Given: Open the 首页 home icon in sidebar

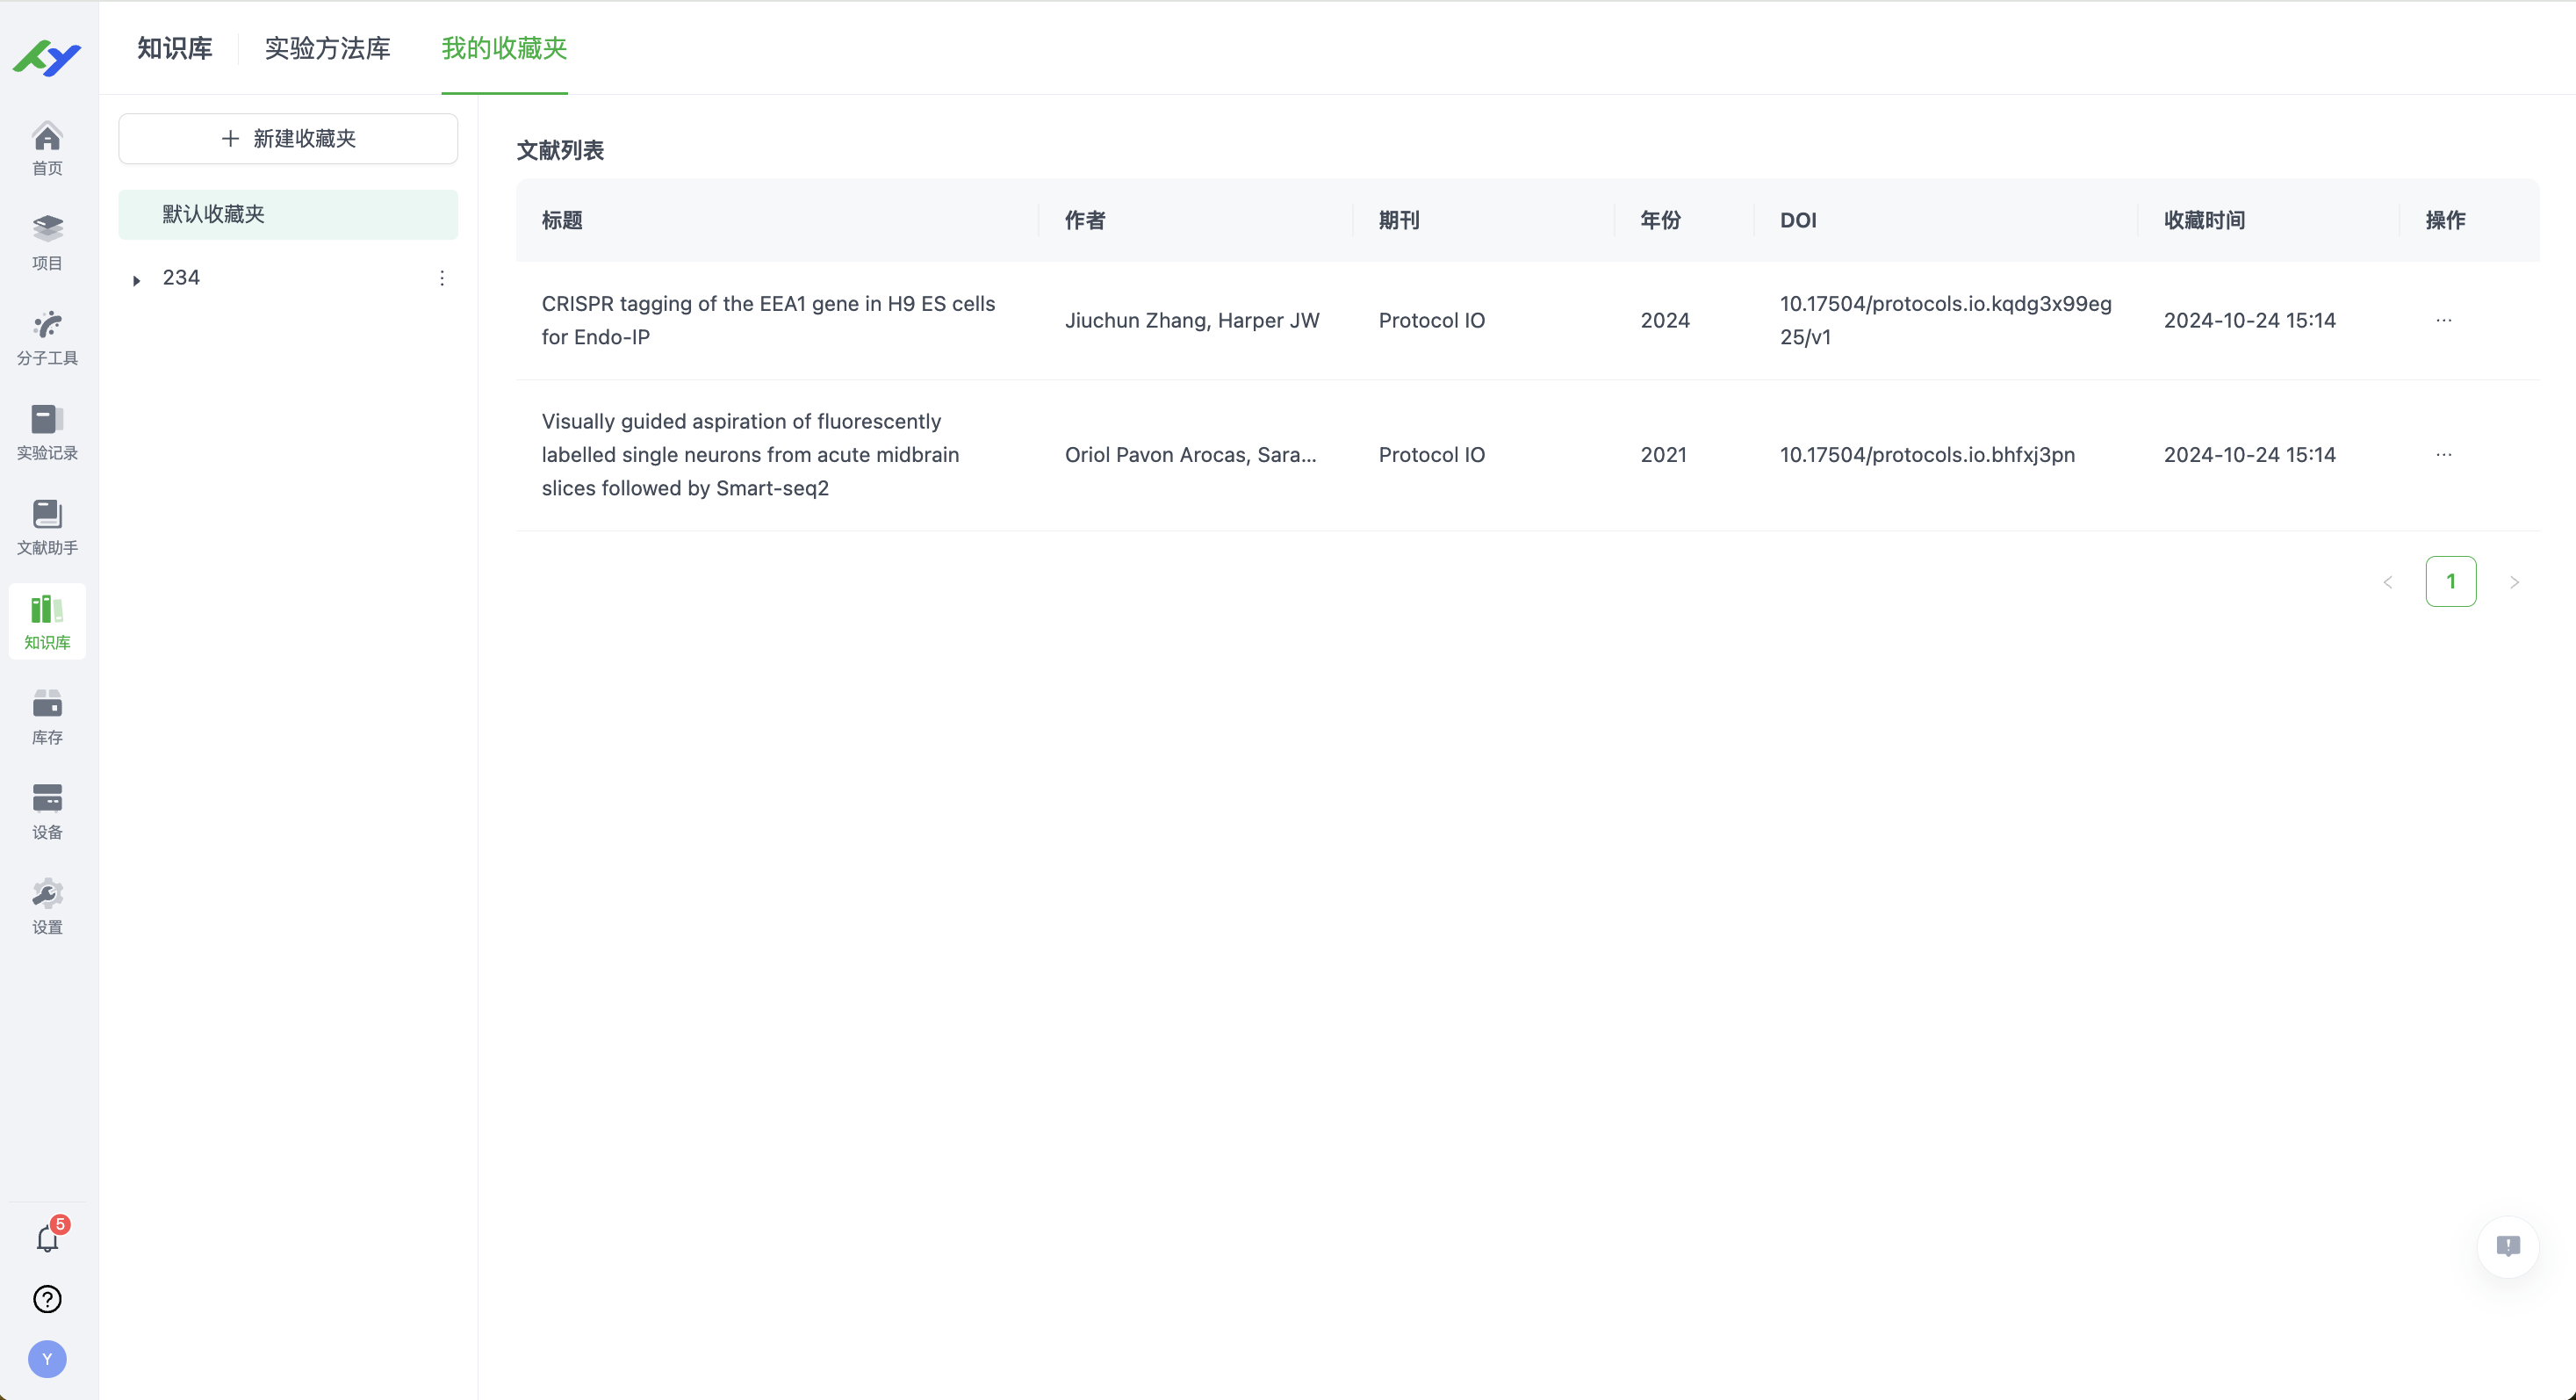Looking at the screenshot, I should click(47, 148).
